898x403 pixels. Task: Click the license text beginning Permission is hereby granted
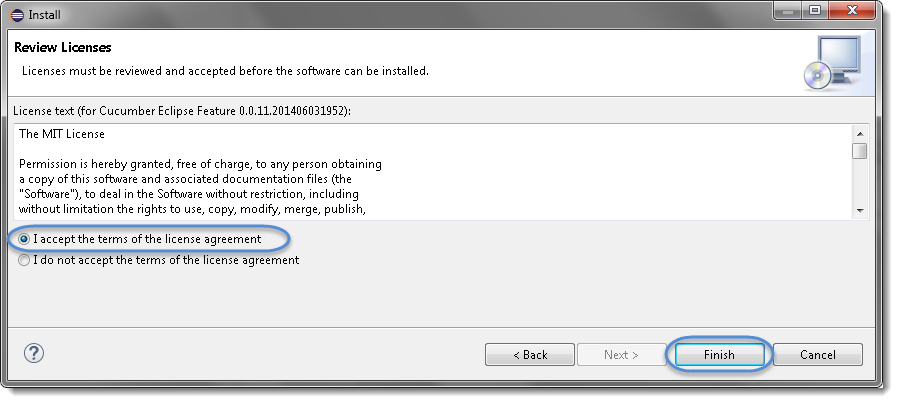[200, 164]
